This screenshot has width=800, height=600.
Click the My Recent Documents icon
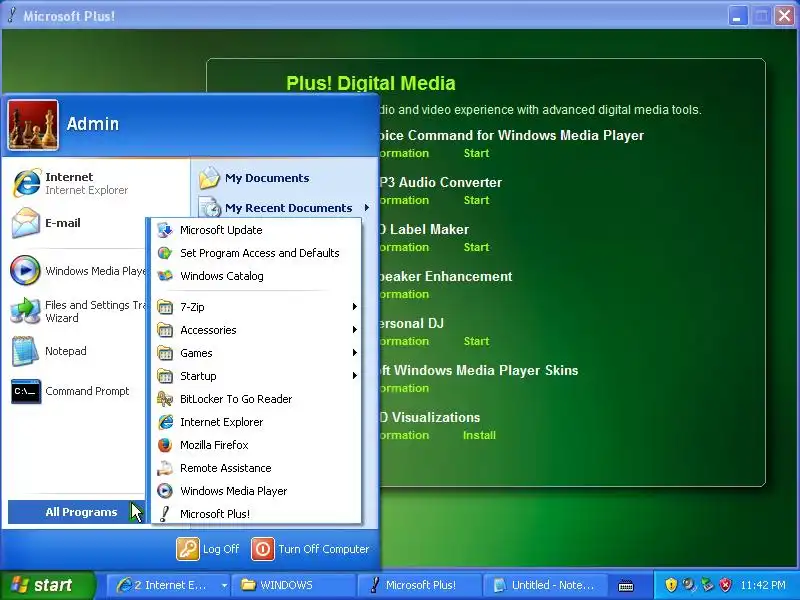pyautogui.click(x=209, y=208)
